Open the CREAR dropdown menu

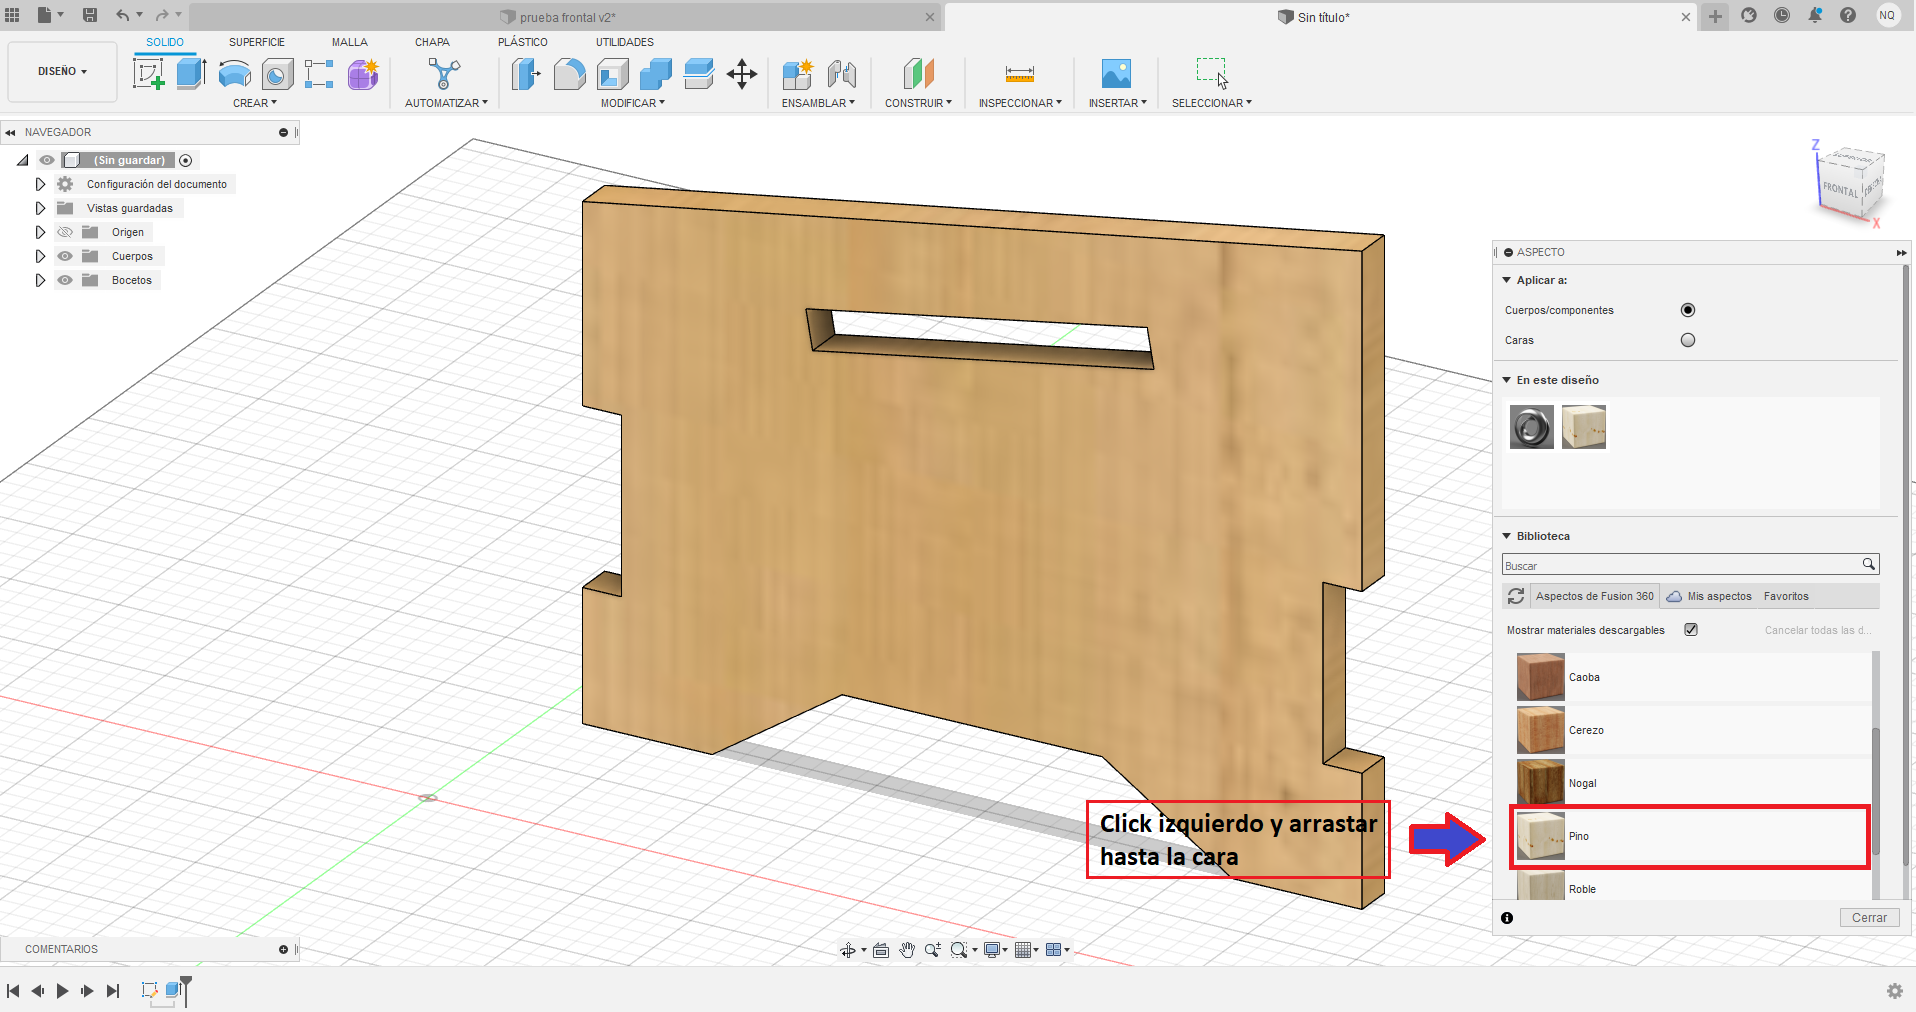(x=255, y=103)
